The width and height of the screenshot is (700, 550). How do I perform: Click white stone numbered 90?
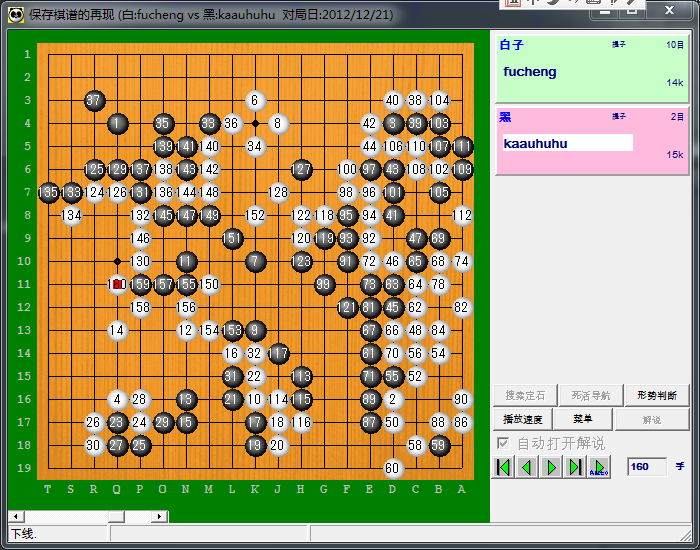tap(462, 399)
